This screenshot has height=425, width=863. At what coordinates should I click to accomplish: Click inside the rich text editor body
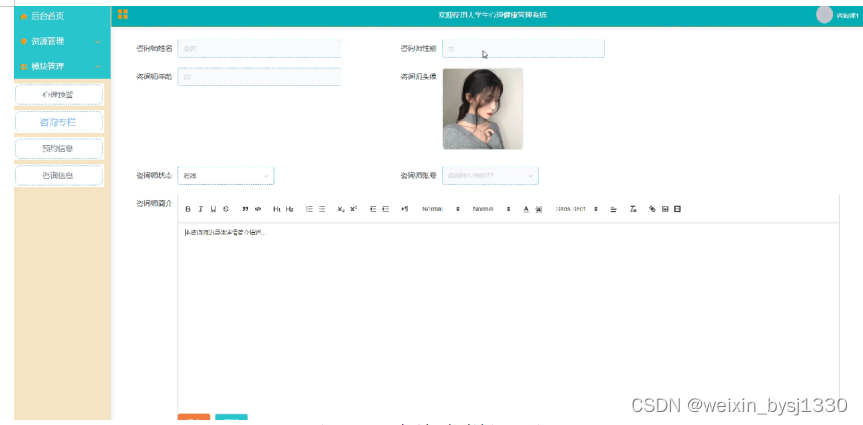[509, 317]
